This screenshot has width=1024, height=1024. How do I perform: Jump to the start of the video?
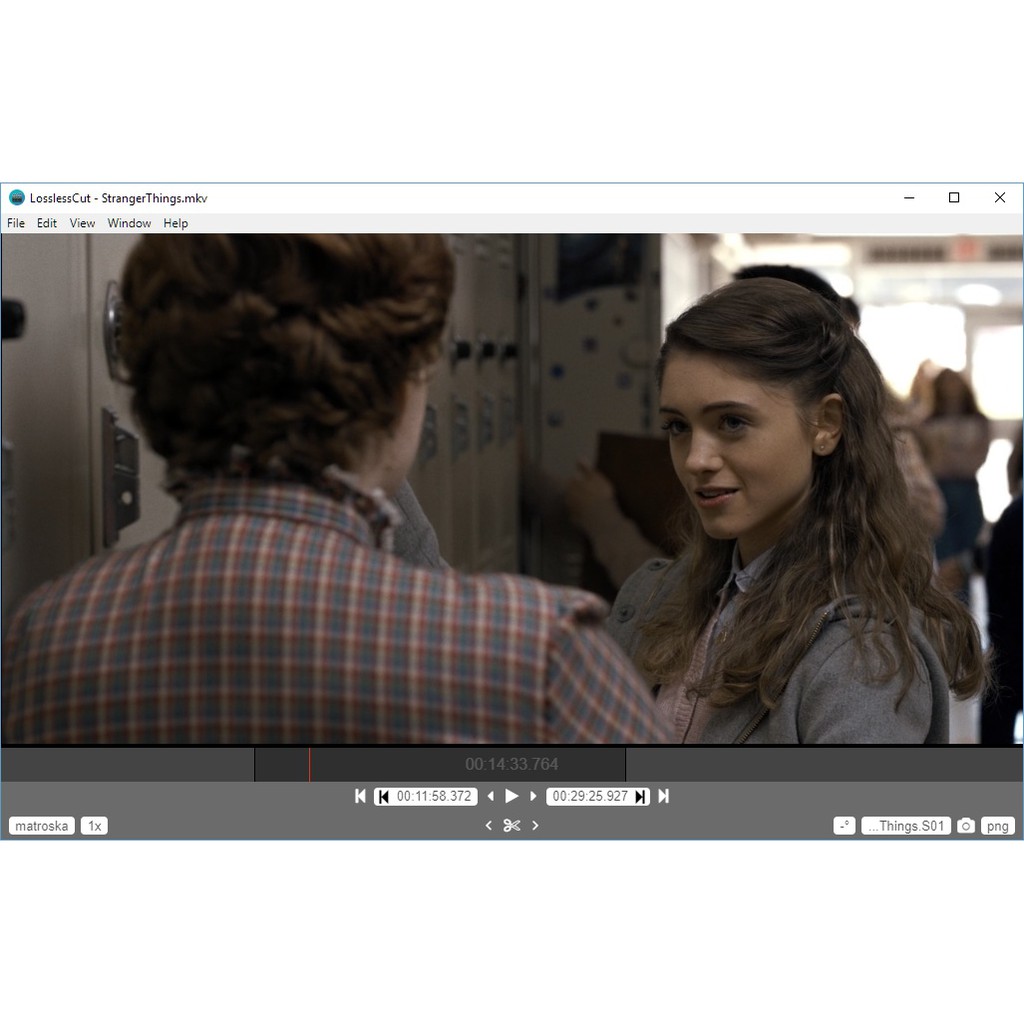click(360, 796)
